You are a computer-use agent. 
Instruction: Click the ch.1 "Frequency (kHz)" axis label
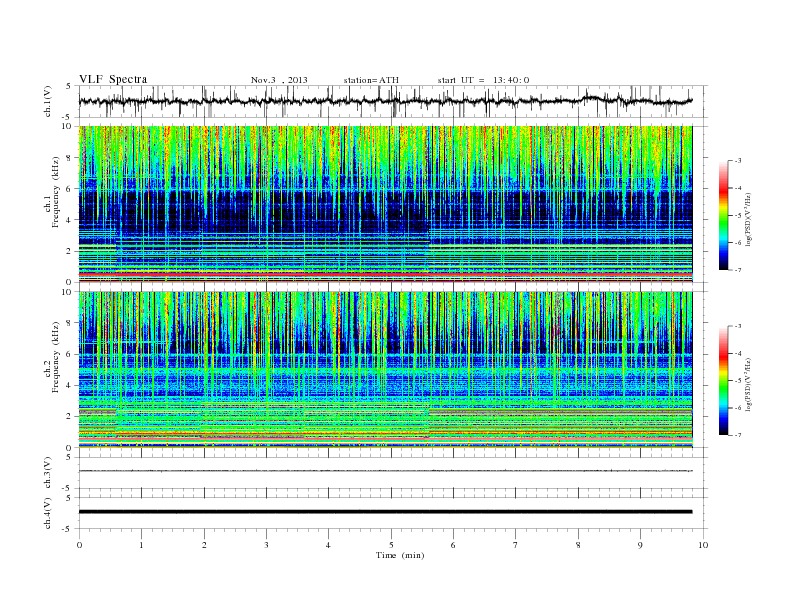pyautogui.click(x=56, y=192)
